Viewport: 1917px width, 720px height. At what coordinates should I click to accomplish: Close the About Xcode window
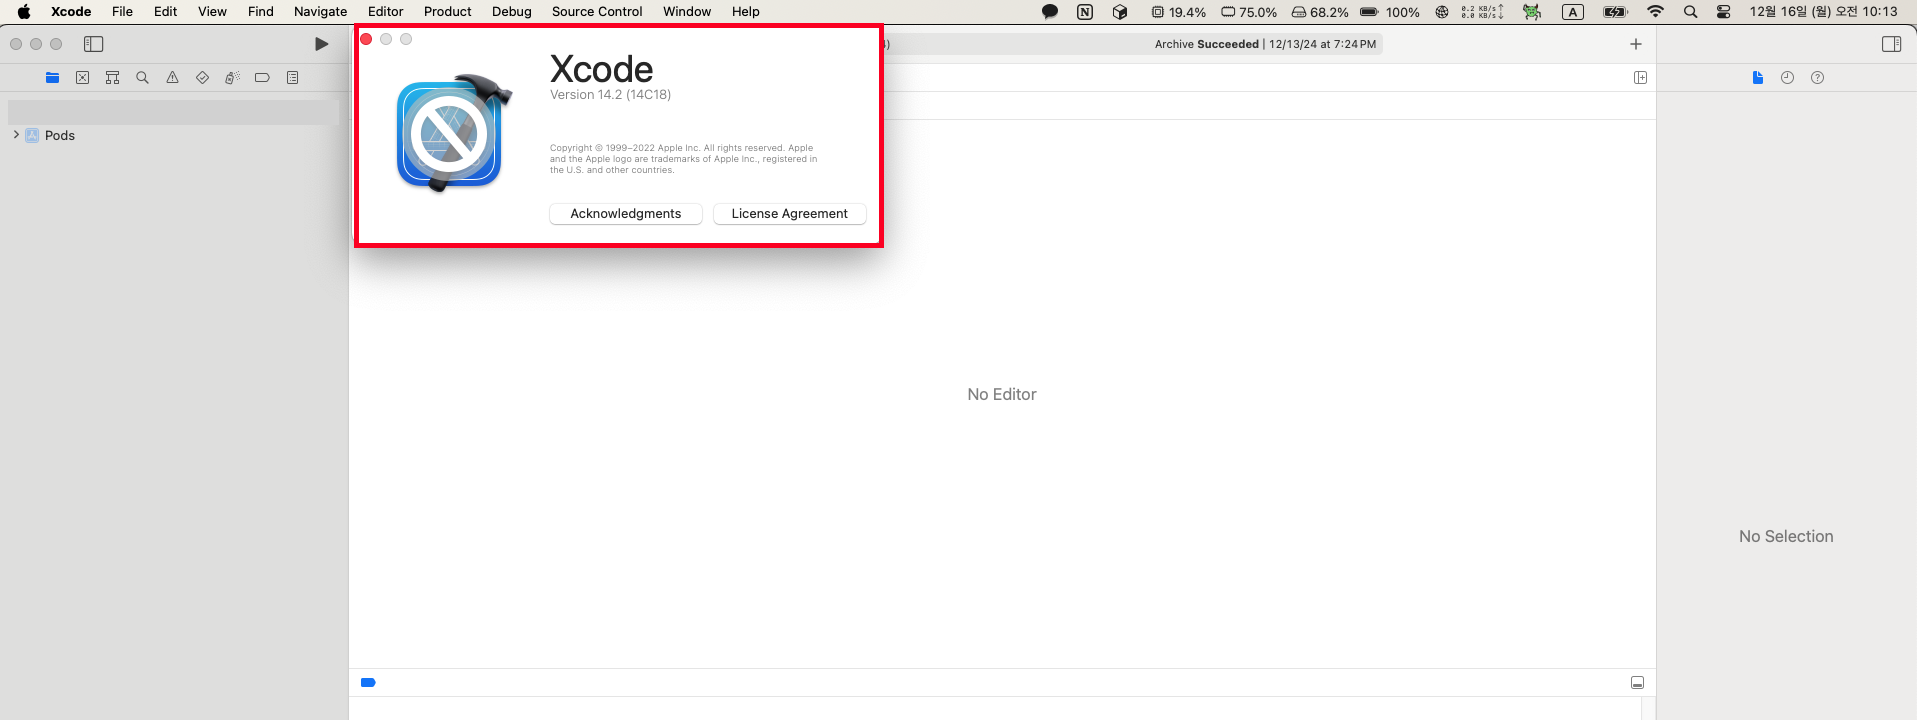click(366, 39)
